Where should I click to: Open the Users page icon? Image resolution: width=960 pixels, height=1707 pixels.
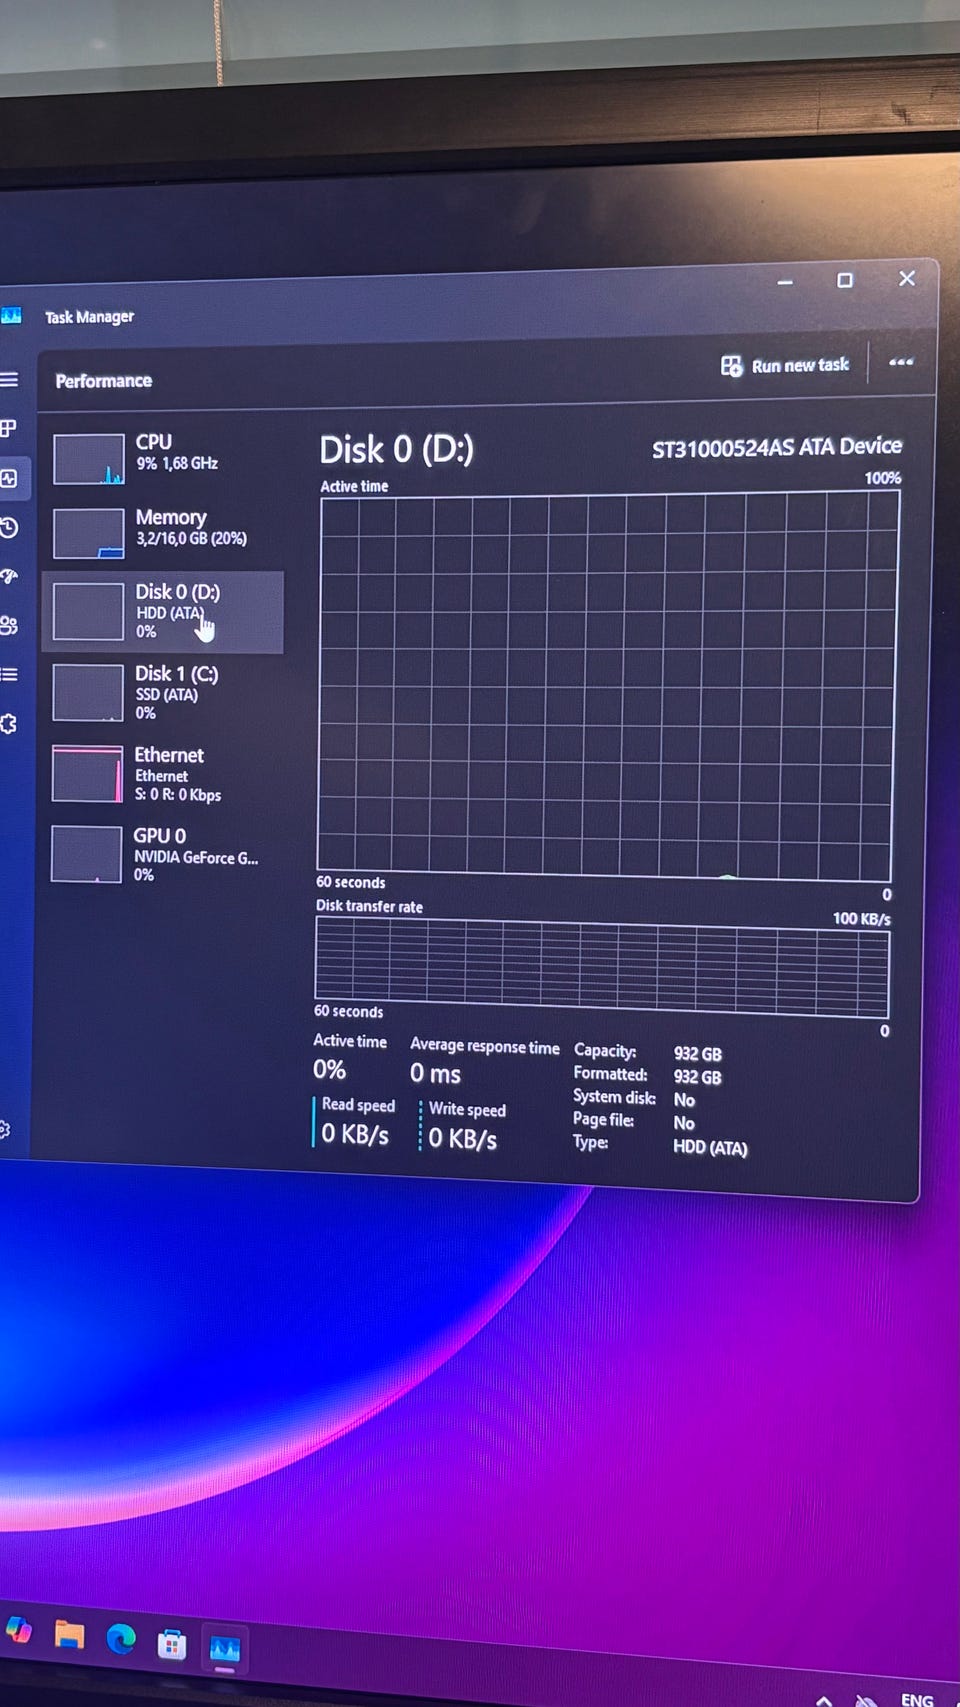tap(9, 625)
